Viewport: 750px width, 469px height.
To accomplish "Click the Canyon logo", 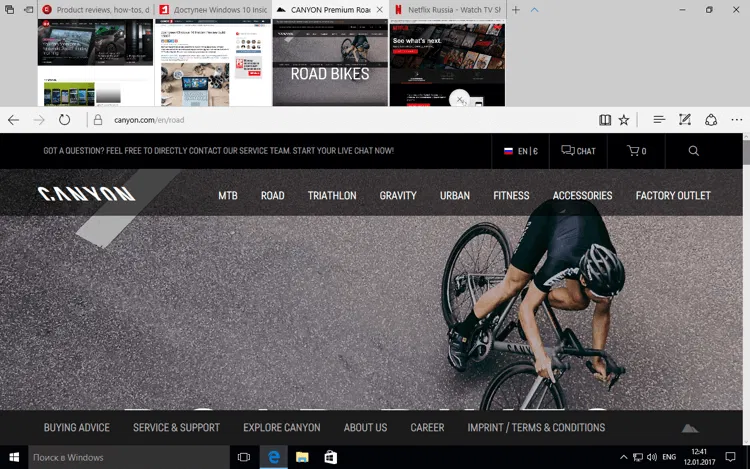I will [x=87, y=194].
